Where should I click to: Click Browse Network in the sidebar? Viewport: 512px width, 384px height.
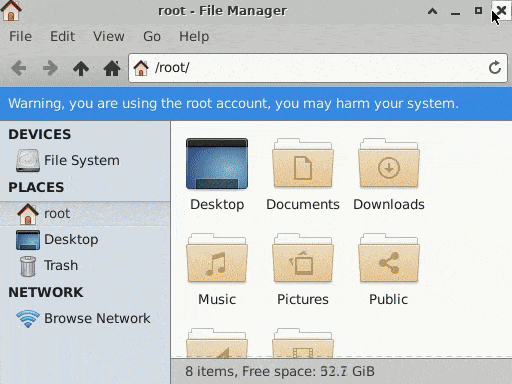coord(85,318)
